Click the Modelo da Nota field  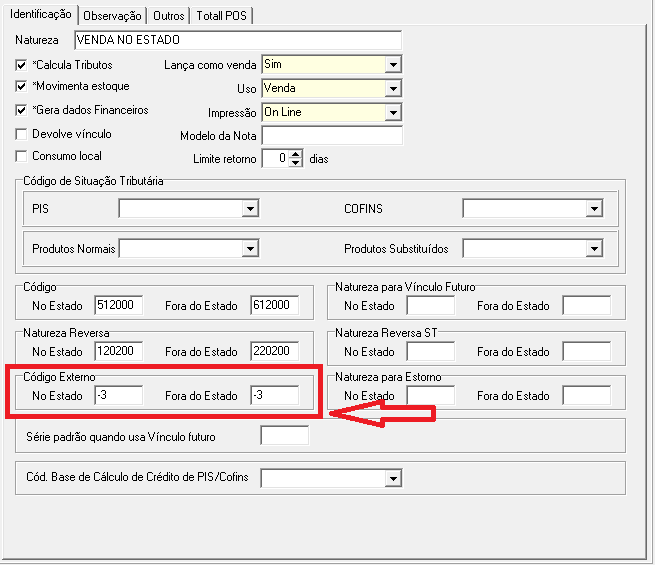pyautogui.click(x=332, y=136)
